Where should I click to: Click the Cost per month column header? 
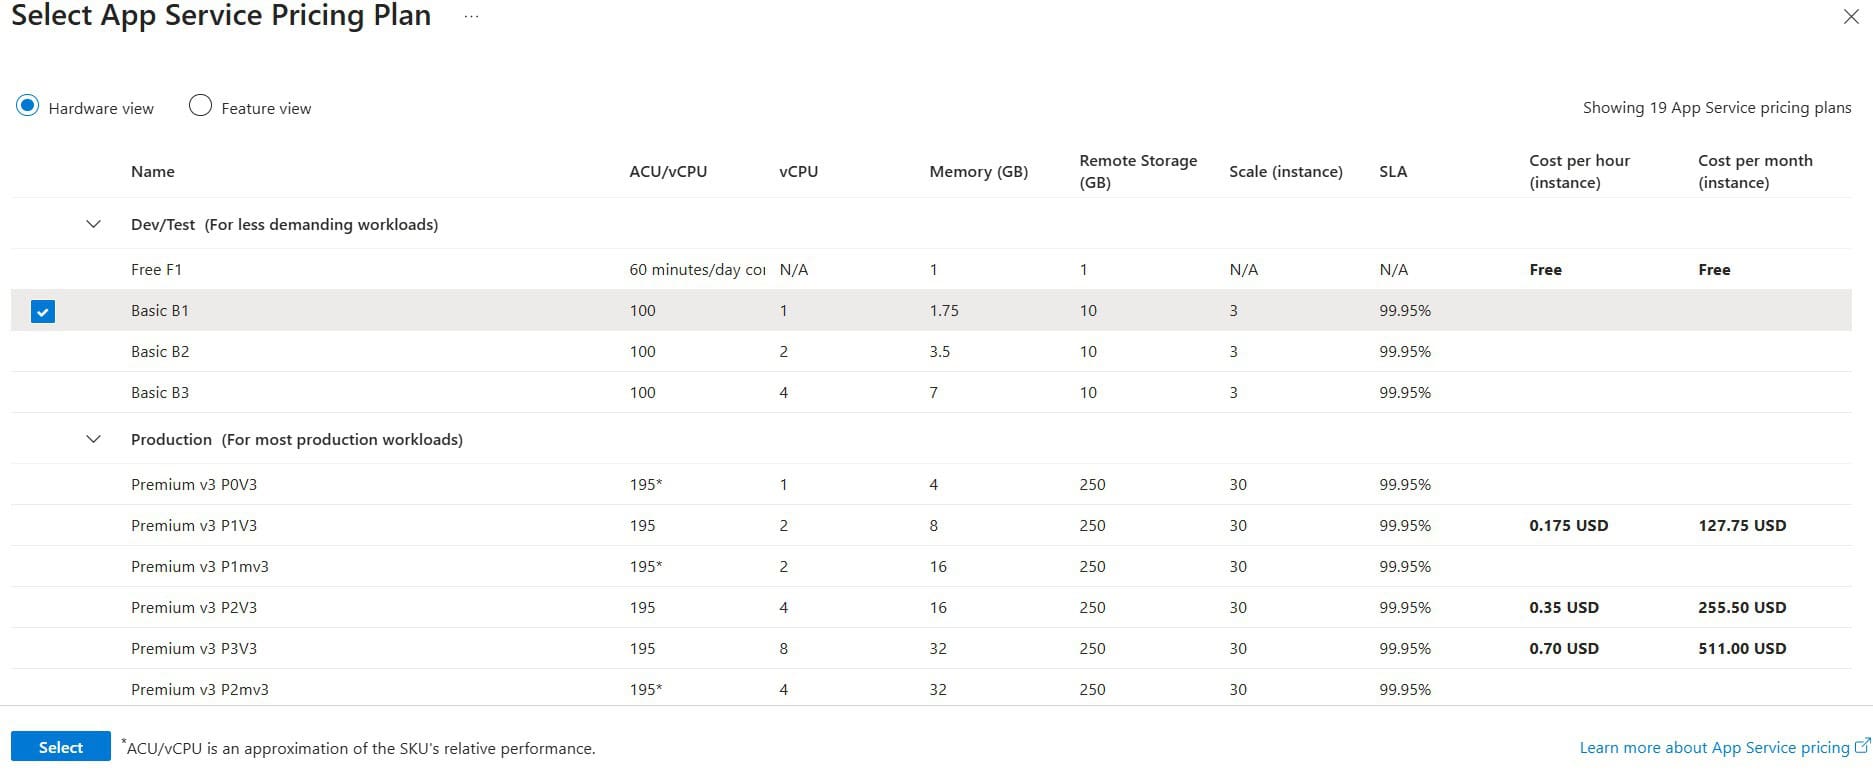tap(1756, 171)
